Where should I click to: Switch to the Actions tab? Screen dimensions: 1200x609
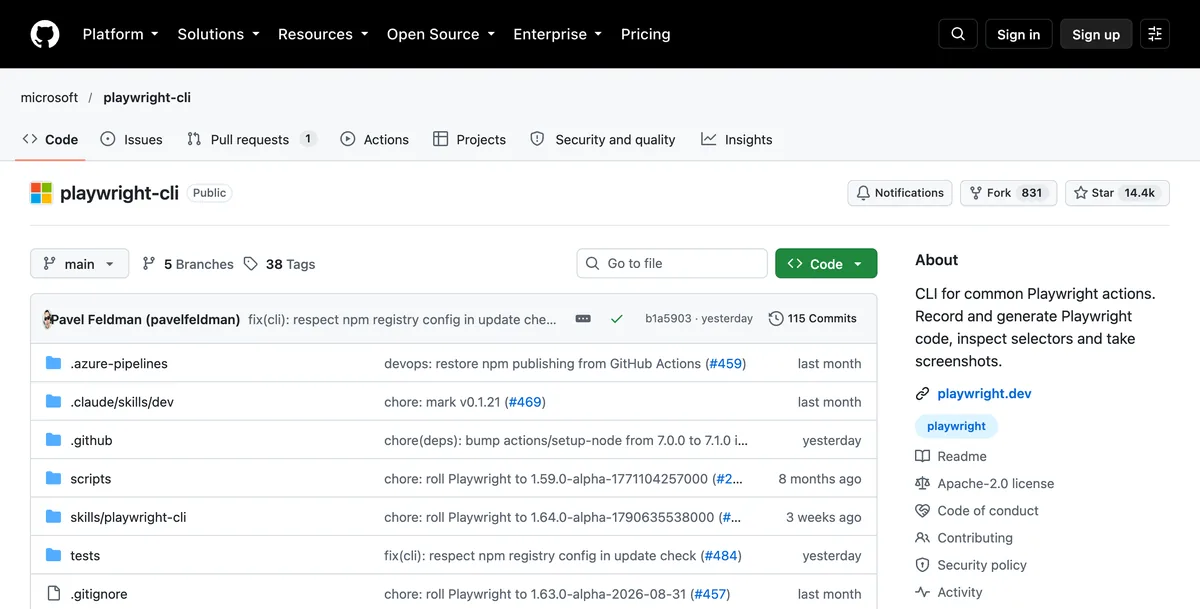(374, 140)
